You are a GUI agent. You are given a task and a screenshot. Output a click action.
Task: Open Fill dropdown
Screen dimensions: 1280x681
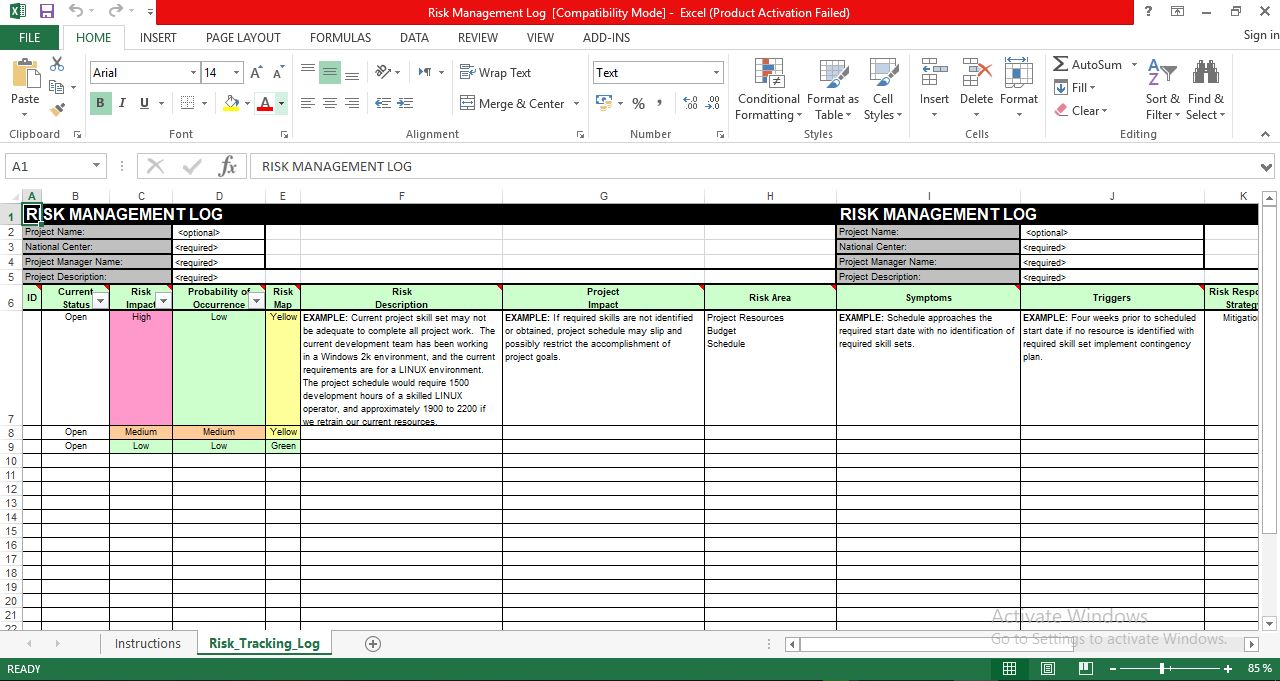(x=1074, y=88)
